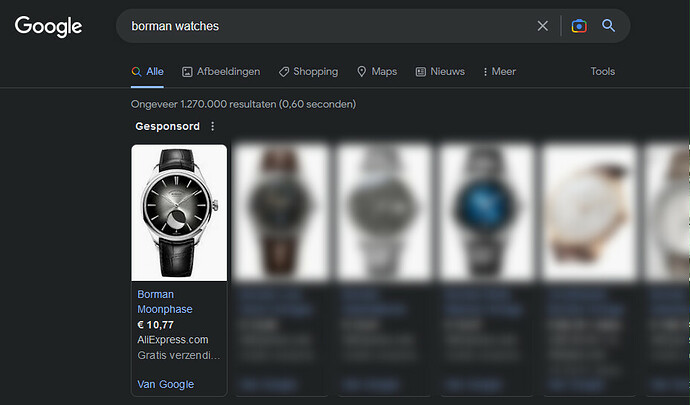Clear the search box with the X icon
Image resolution: width=690 pixels, height=405 pixels.
tap(543, 26)
